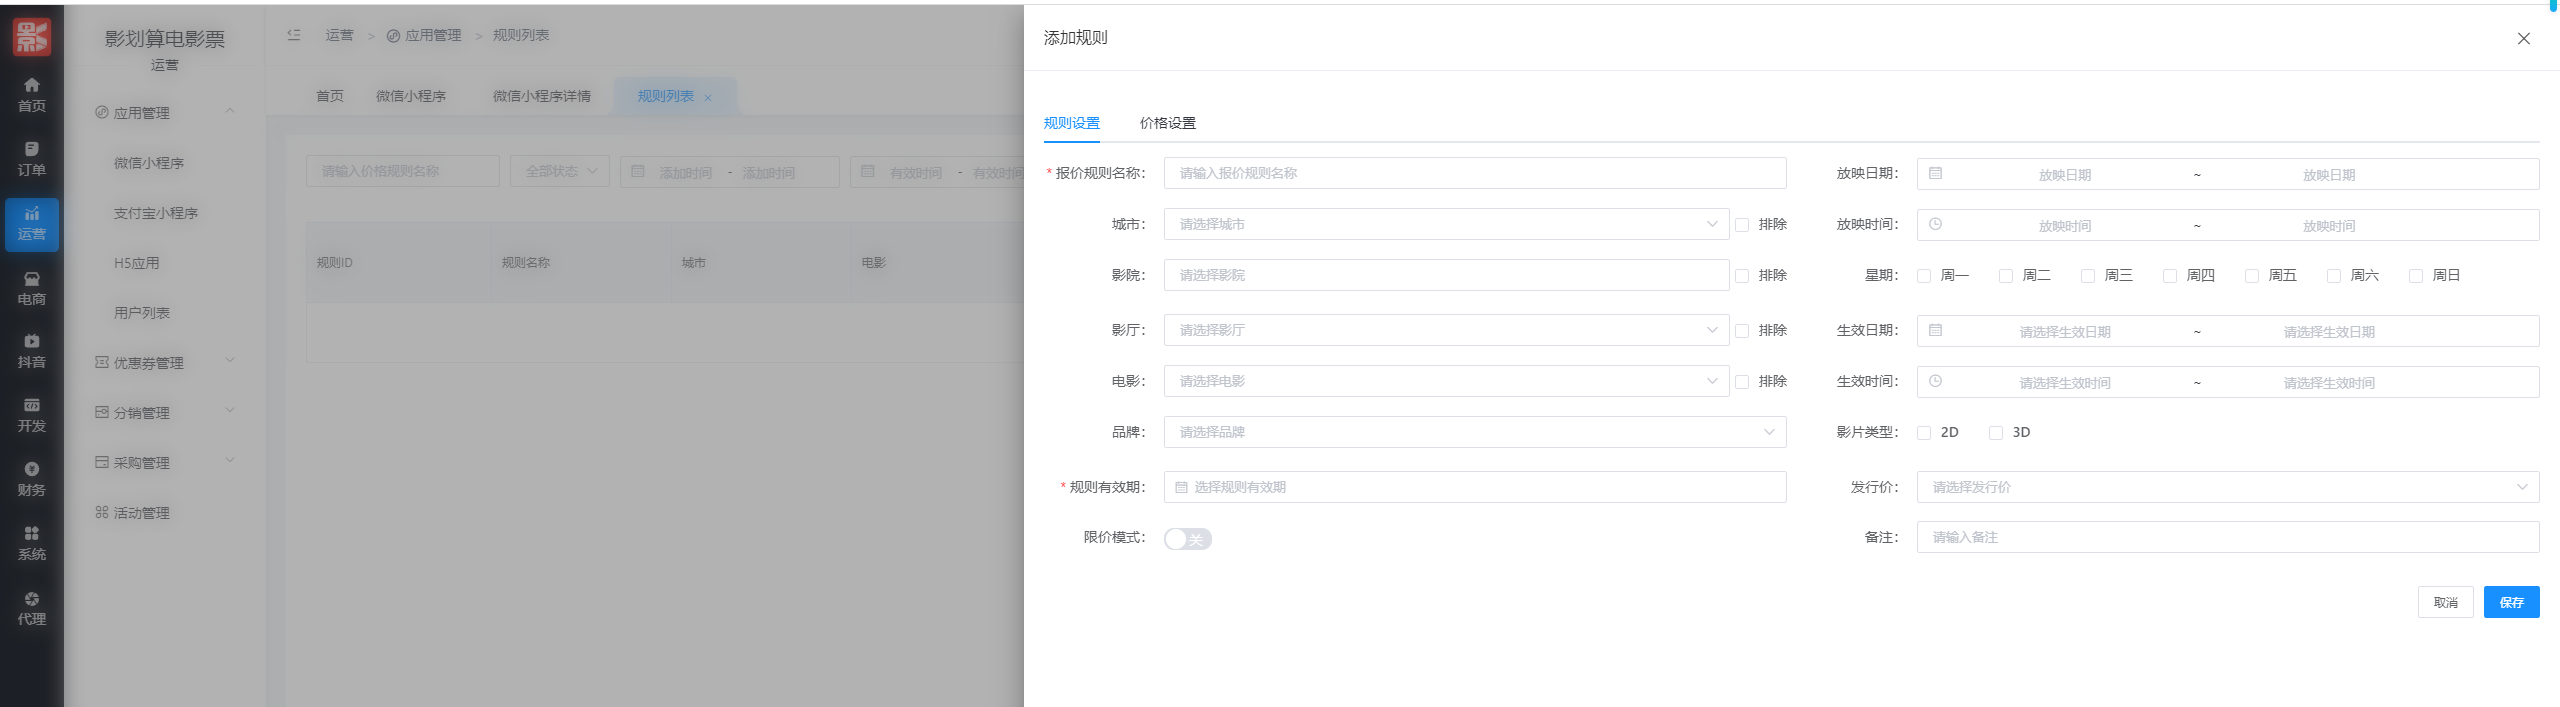Focus the 报价规则名称 input field
This screenshot has height=707, width=2560.
point(1474,173)
